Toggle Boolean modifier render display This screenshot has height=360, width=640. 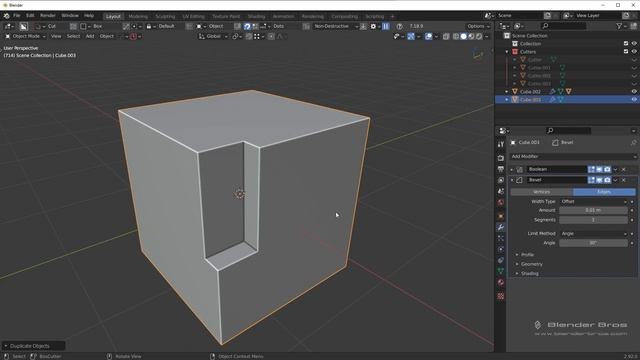(607, 169)
